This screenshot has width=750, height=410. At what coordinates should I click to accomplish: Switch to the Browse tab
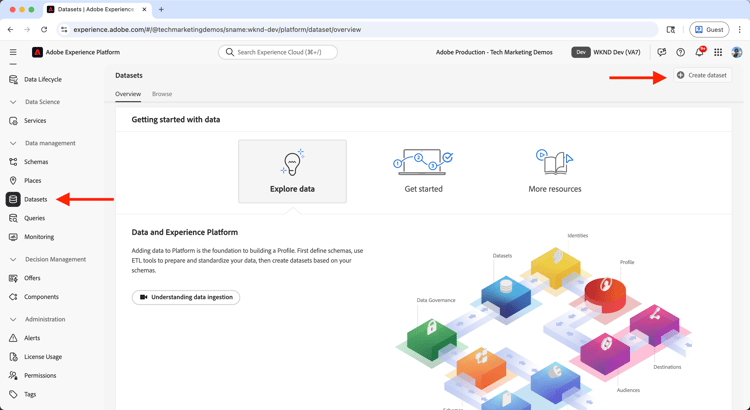tap(162, 94)
